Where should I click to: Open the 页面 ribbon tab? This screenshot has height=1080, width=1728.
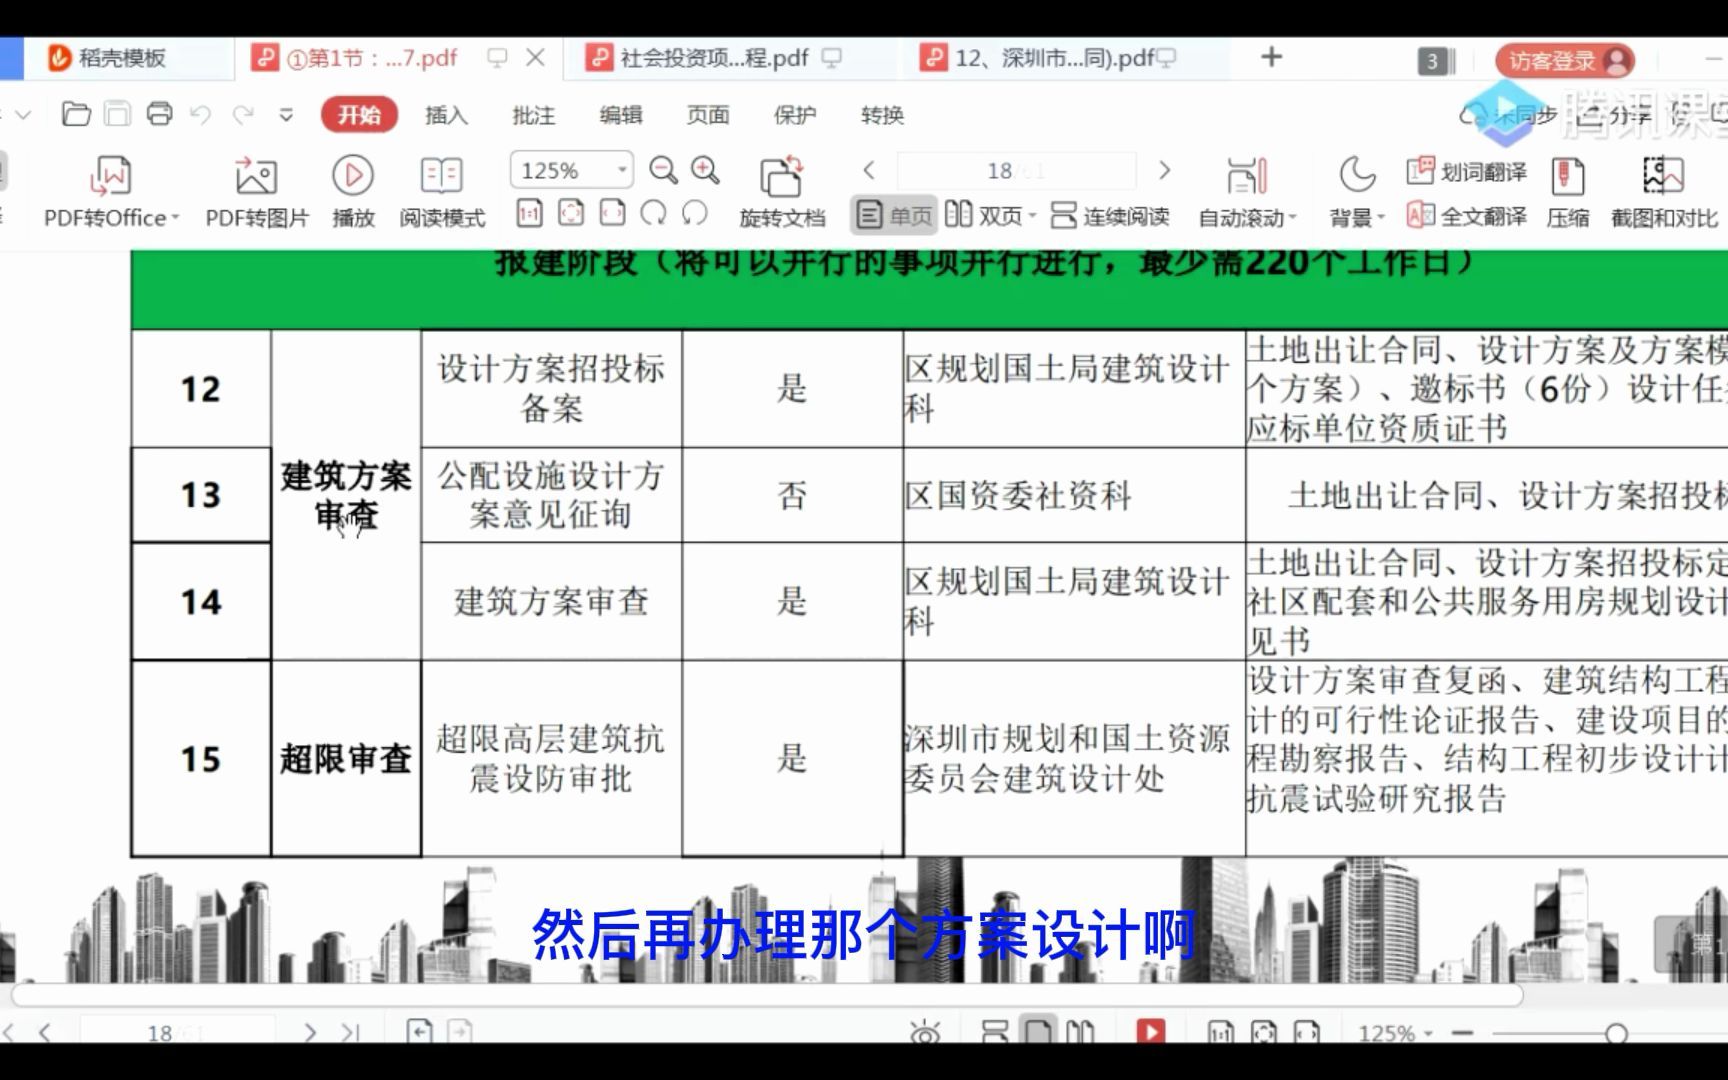(x=707, y=115)
